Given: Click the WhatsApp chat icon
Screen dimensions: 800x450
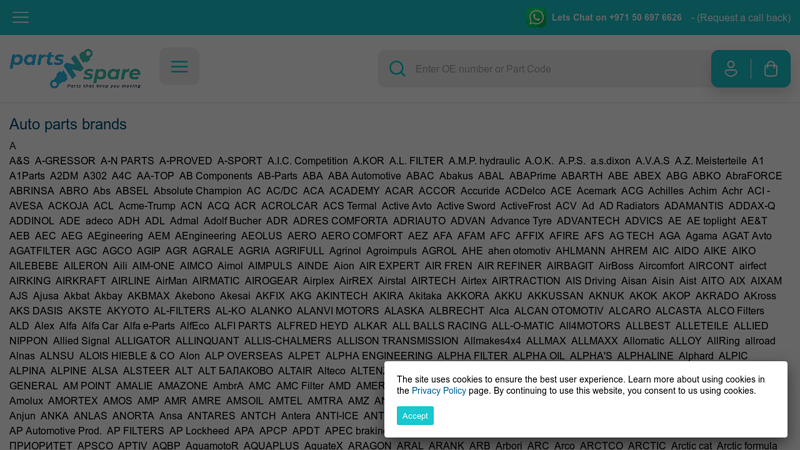Looking at the screenshot, I should click(x=536, y=17).
